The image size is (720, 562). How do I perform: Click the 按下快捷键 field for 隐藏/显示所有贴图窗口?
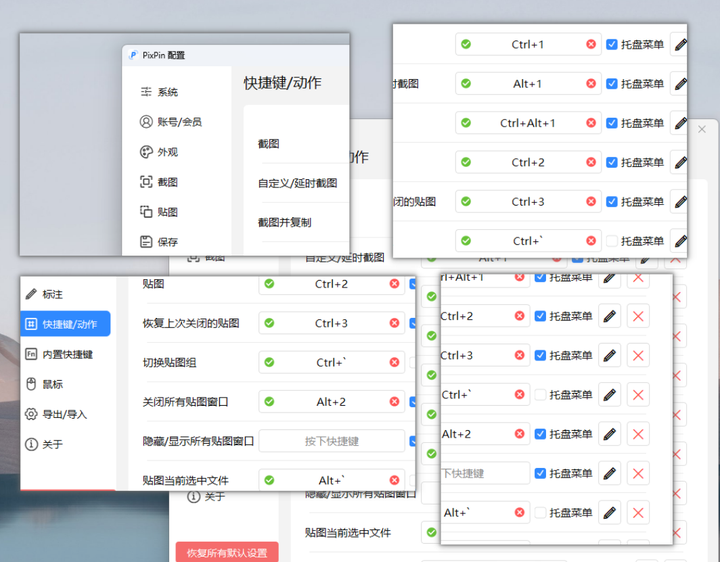tap(332, 441)
